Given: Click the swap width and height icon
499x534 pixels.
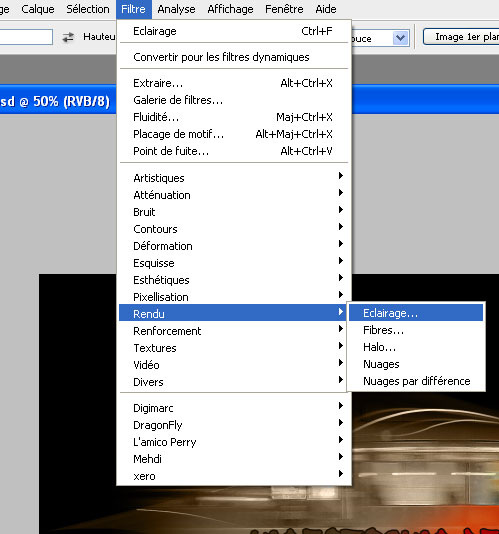Looking at the screenshot, I should click(68, 37).
